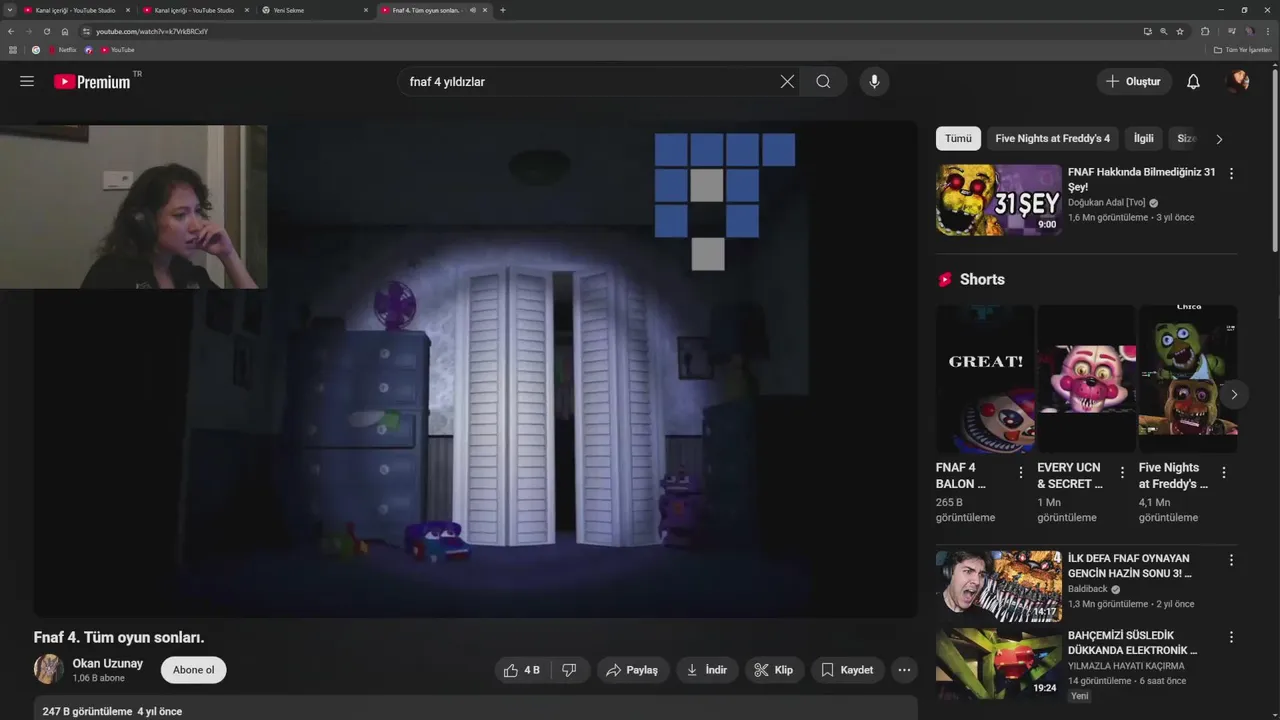Open the apps grid in bookmarks bar
This screenshot has height=720, width=1280.
[x=13, y=50]
